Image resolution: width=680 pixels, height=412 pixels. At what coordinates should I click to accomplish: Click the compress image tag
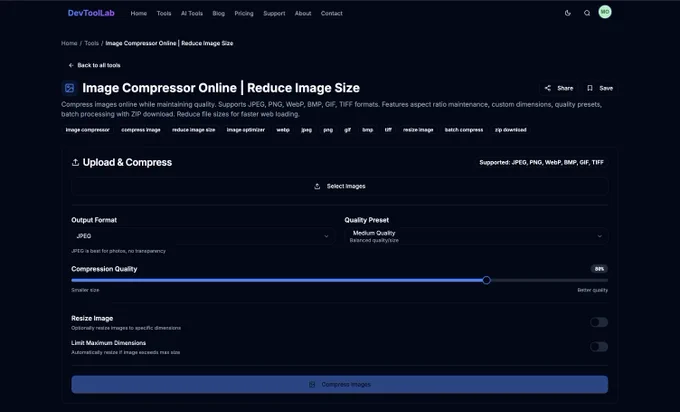point(141,130)
